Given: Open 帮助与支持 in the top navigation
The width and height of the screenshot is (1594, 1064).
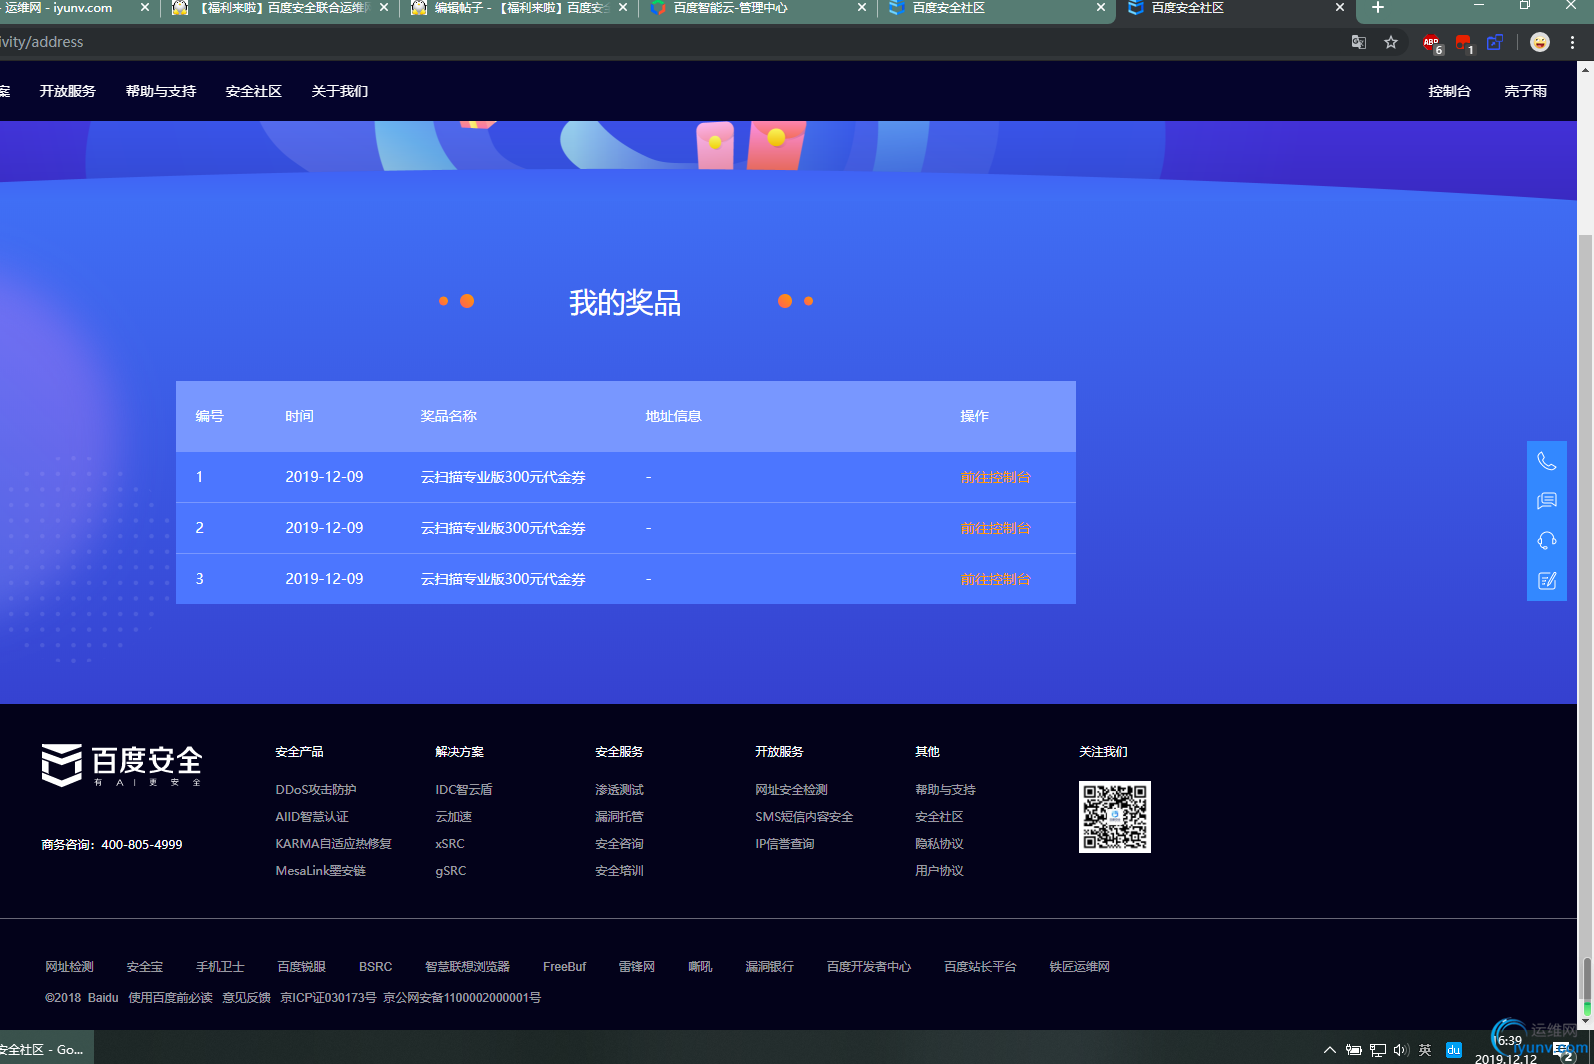Looking at the screenshot, I should point(161,91).
